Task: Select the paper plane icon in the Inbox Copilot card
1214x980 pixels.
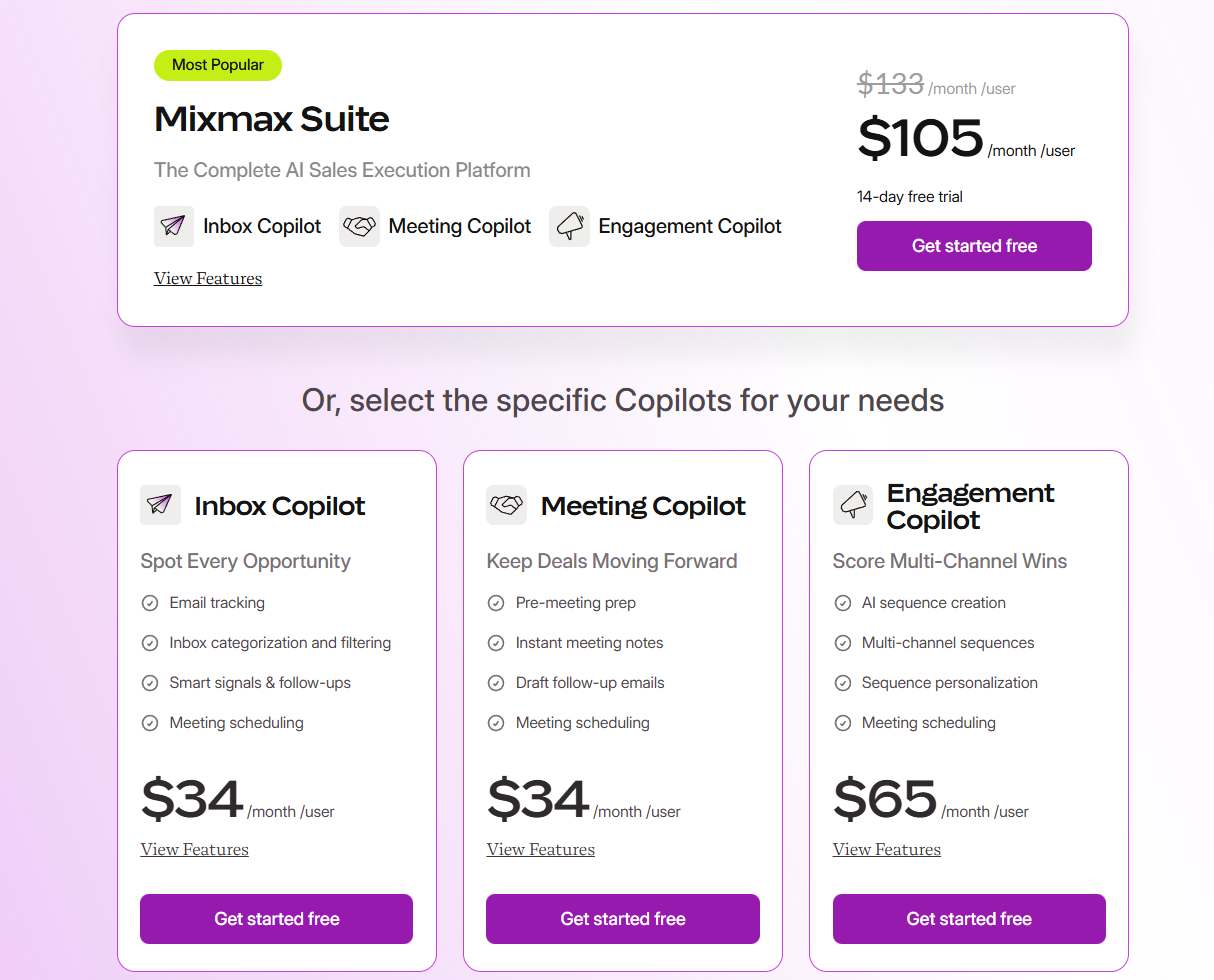Action: pyautogui.click(x=159, y=505)
